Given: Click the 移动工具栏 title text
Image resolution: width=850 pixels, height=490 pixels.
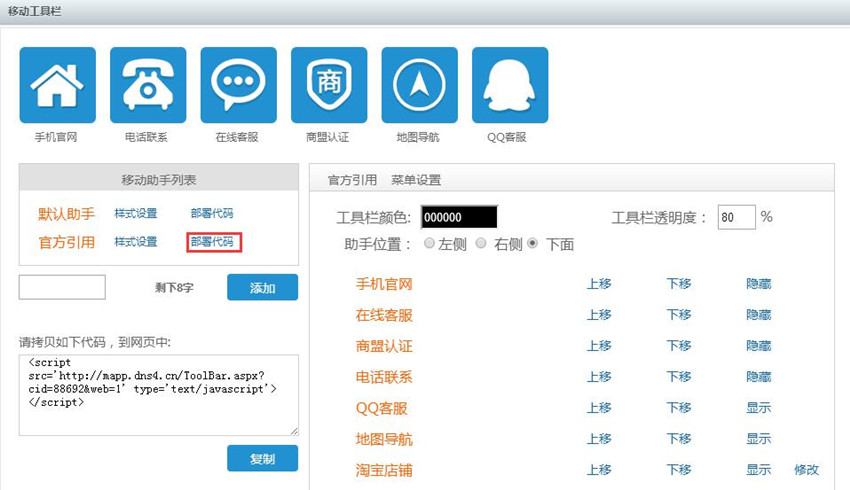Looking at the screenshot, I should click(34, 11).
